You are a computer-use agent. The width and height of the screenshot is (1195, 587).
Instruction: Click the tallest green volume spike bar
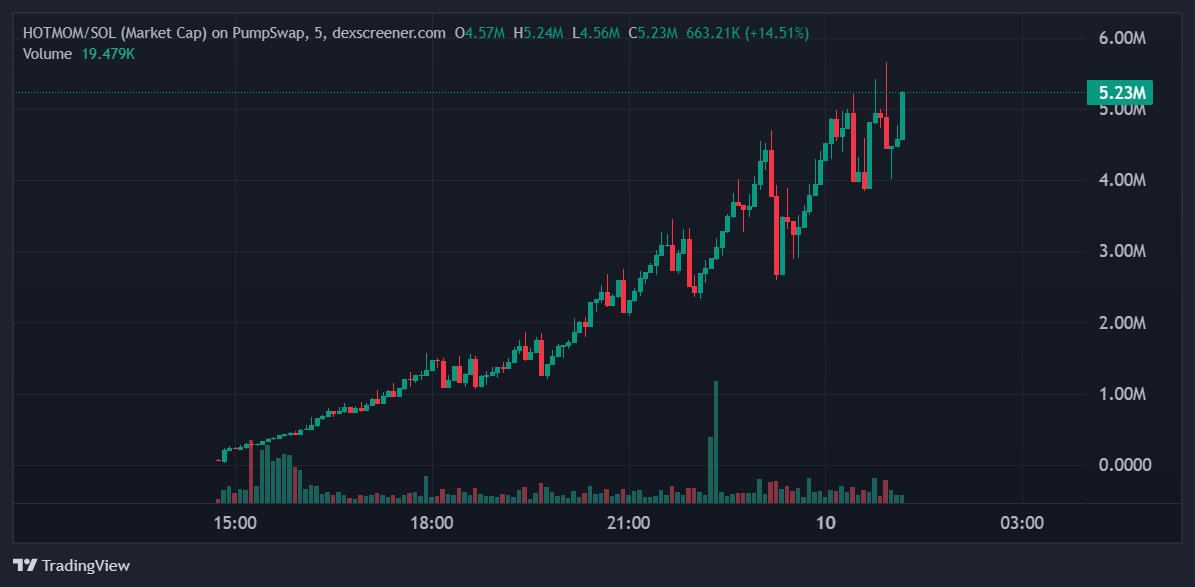(715, 440)
